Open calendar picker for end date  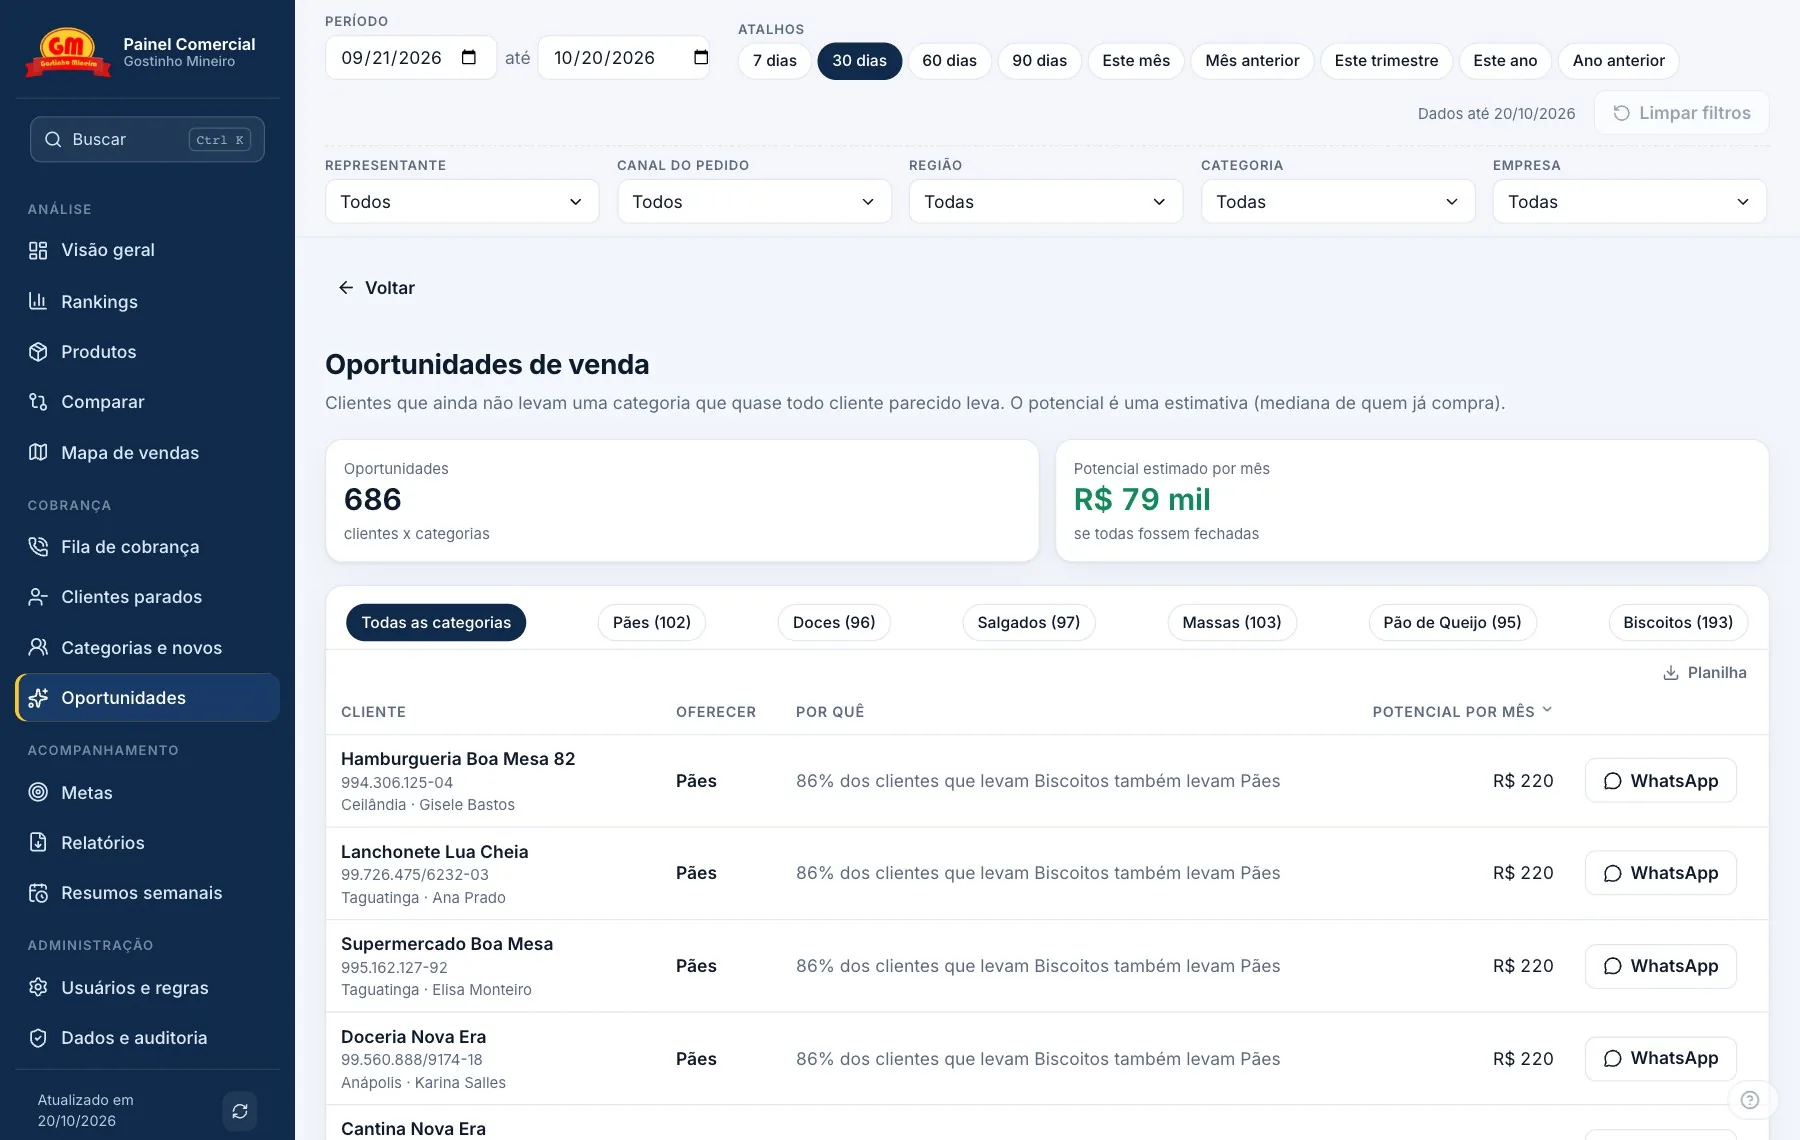700,58
